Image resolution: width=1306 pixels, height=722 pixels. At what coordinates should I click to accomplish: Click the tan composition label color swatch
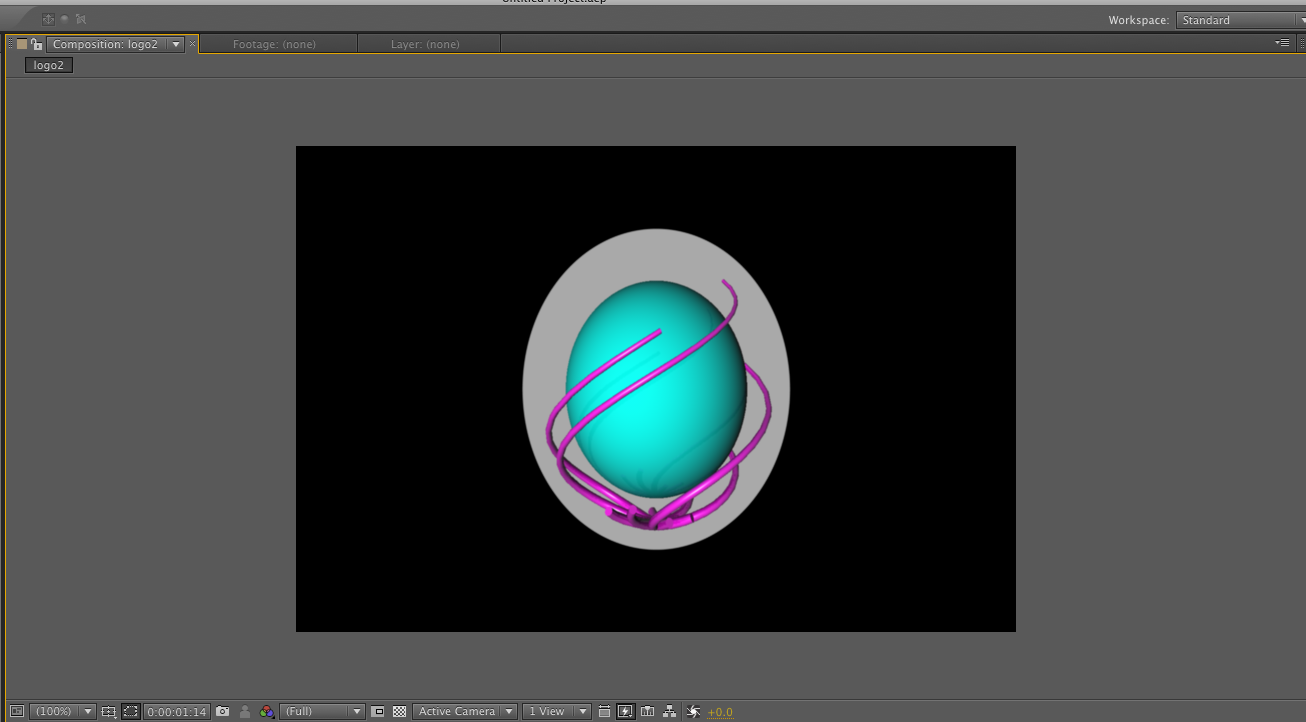[x=22, y=44]
